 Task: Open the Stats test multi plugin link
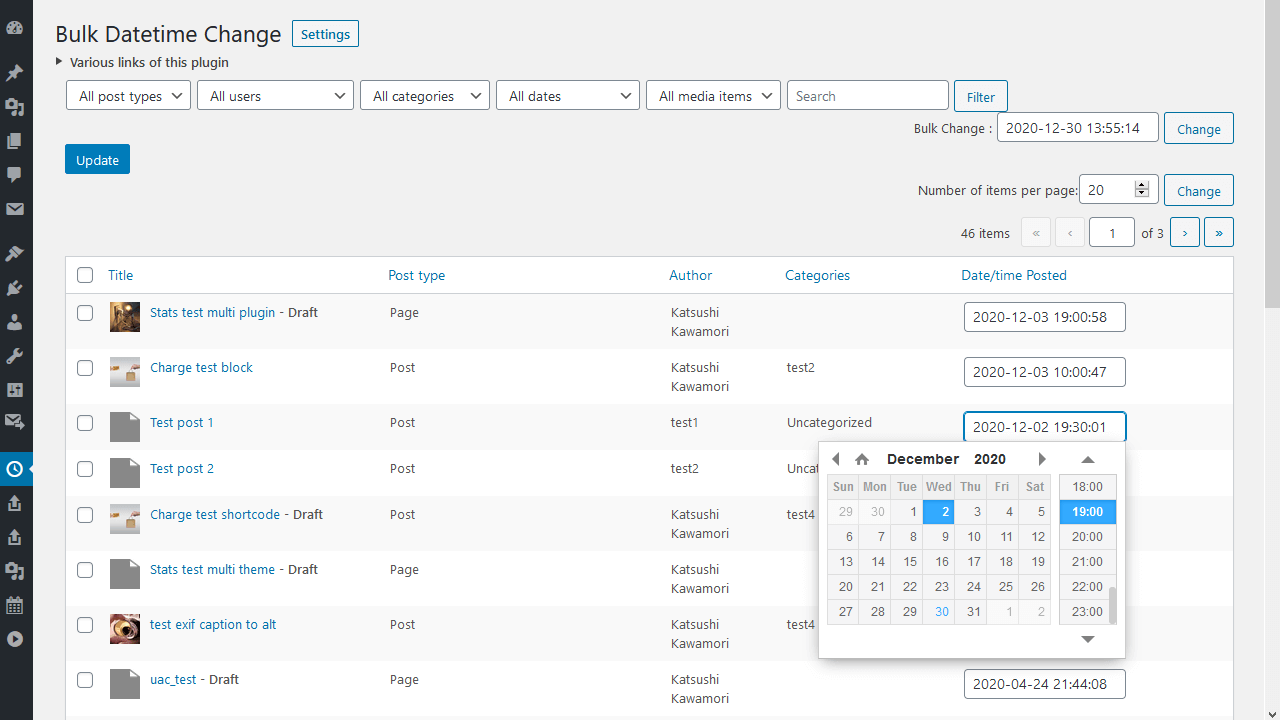[x=212, y=313]
